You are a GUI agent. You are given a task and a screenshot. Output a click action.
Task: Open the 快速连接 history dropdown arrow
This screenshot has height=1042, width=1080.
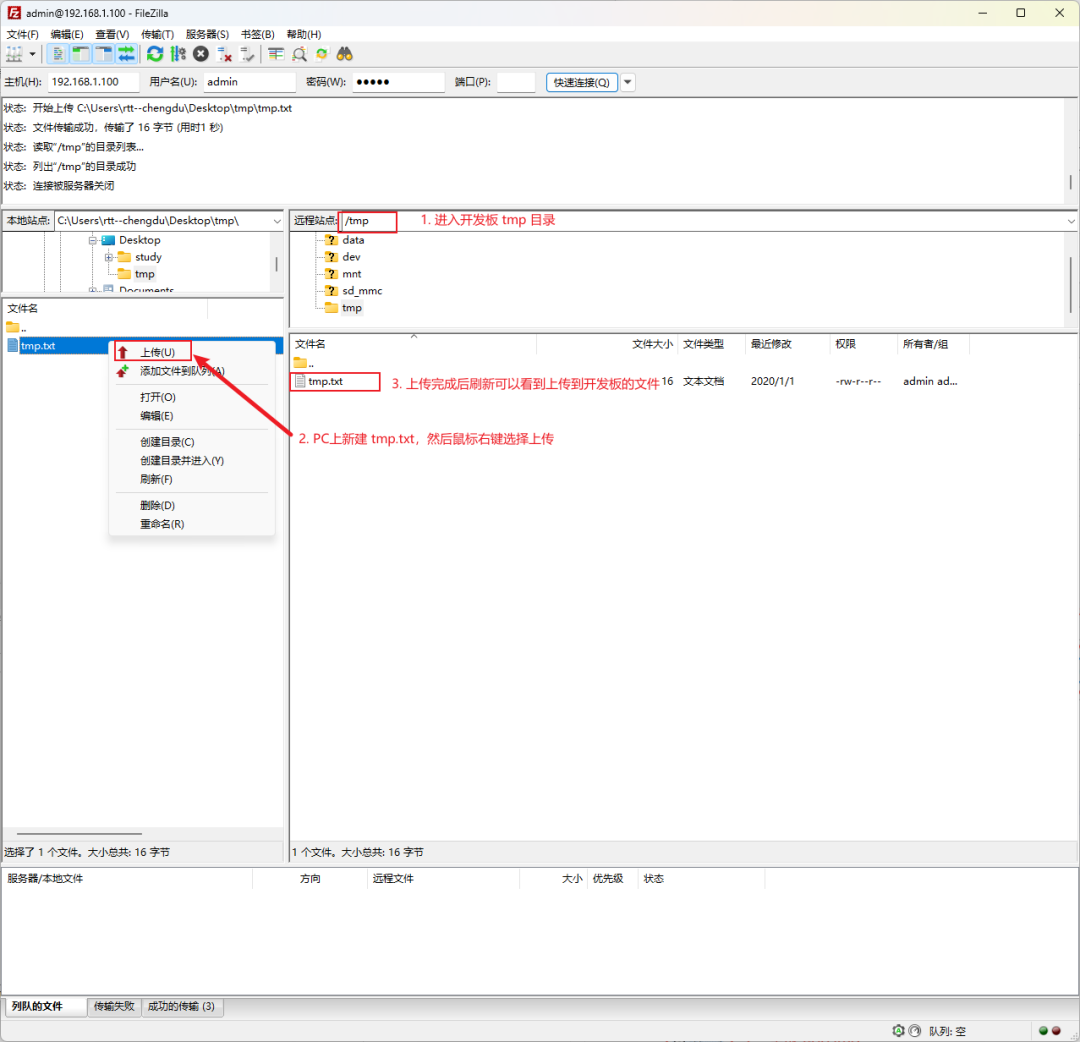(628, 82)
